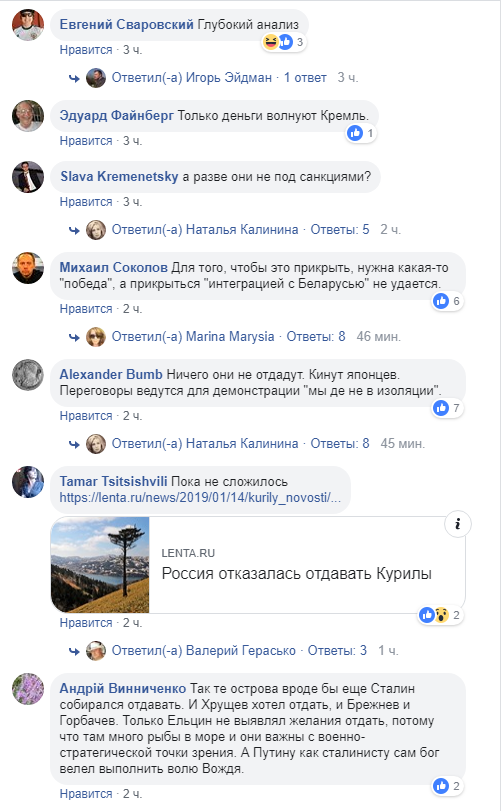The width and height of the screenshot is (501, 811).
Task: Open the like count on Михаил Соколов's comment
Action: pyautogui.click(x=448, y=301)
